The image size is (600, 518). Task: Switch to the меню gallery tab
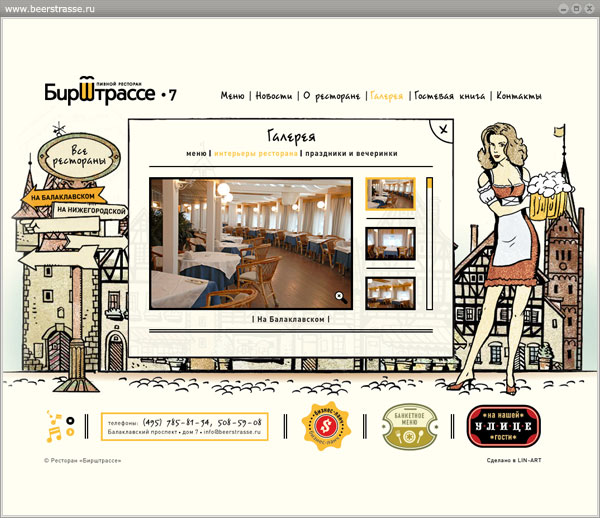[x=196, y=153]
